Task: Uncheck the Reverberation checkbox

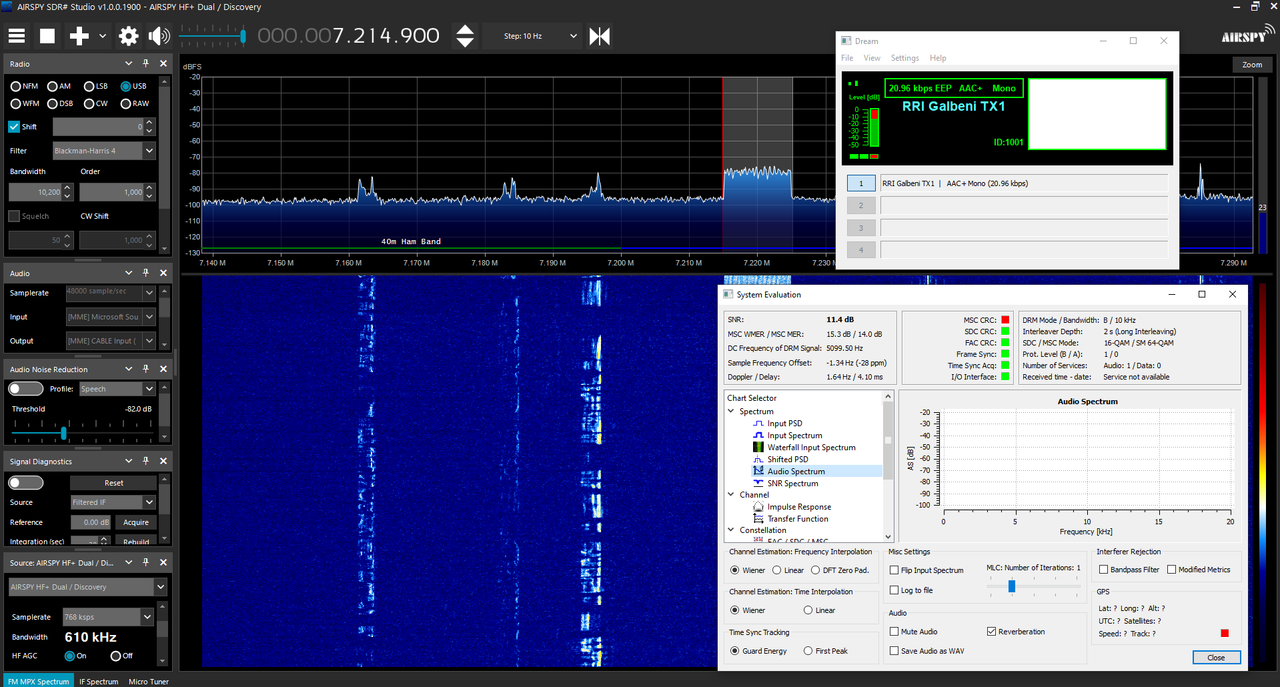Action: (991, 632)
